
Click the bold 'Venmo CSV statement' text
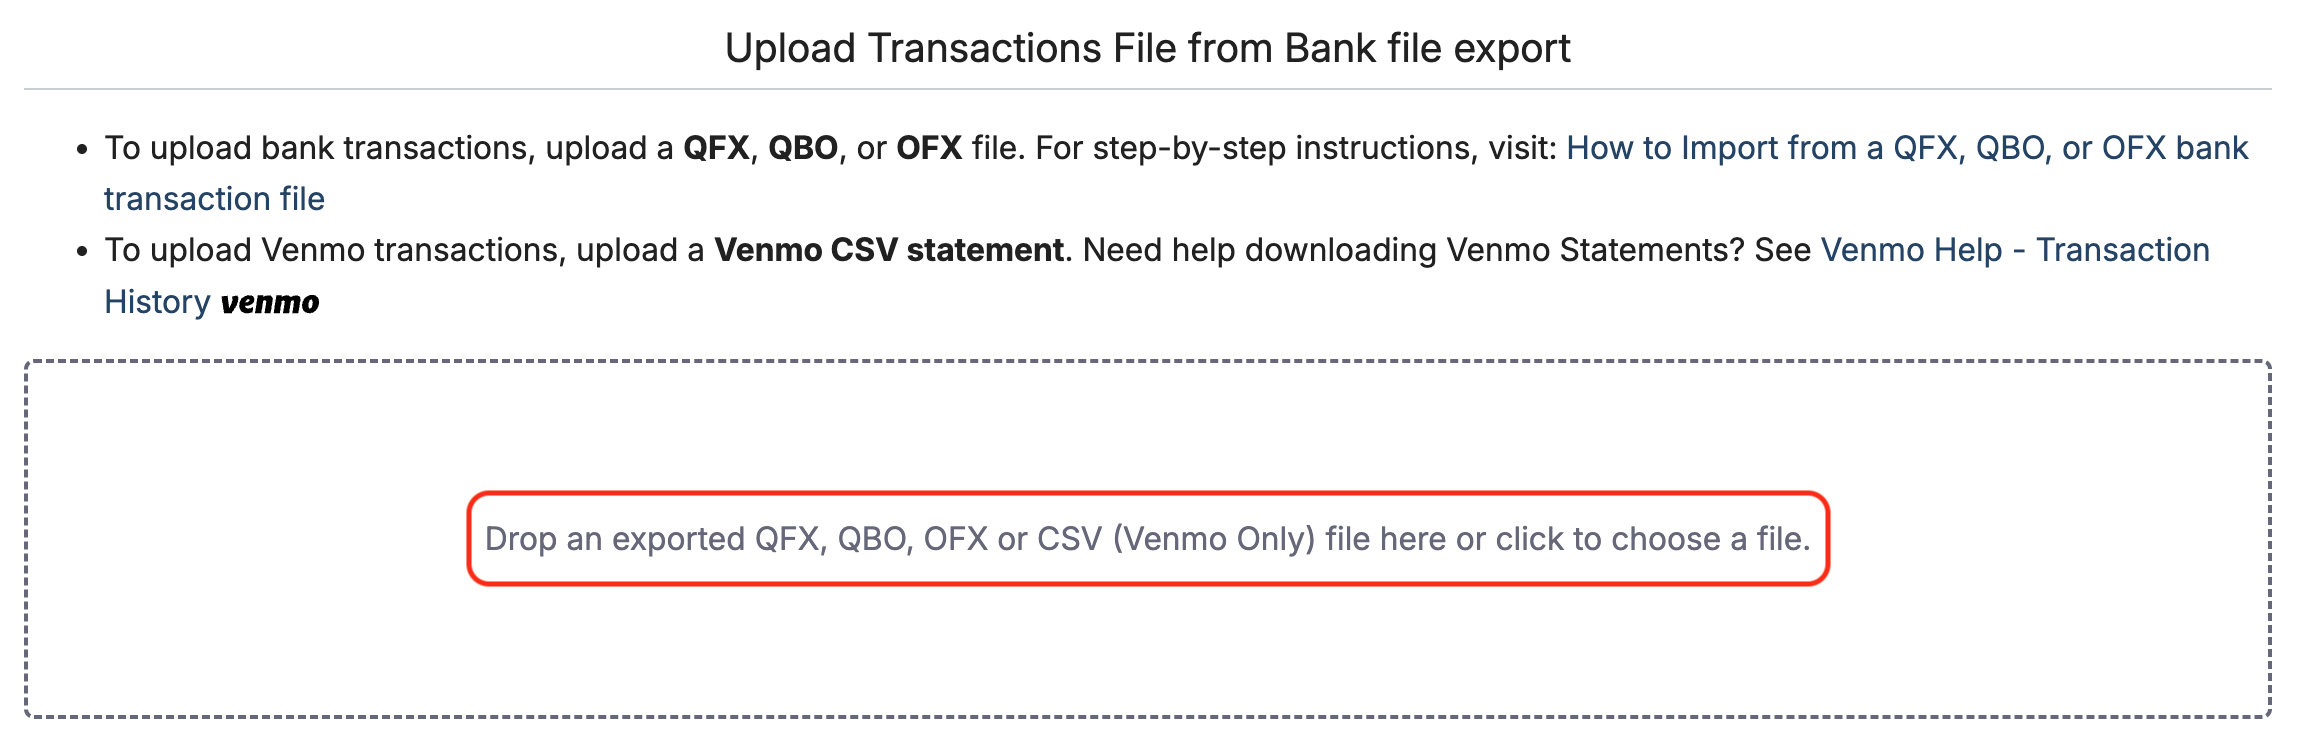888,250
